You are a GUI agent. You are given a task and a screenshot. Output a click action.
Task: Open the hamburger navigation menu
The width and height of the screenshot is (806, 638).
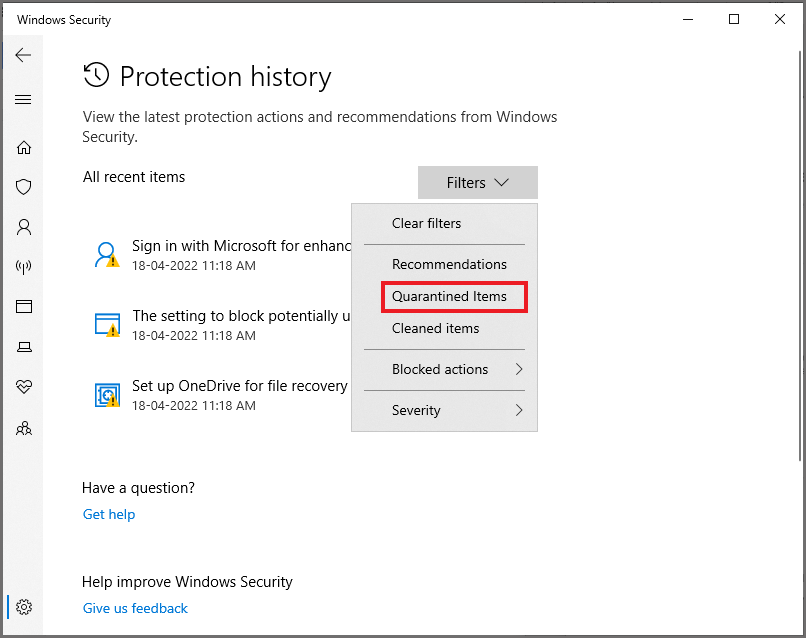coord(23,100)
